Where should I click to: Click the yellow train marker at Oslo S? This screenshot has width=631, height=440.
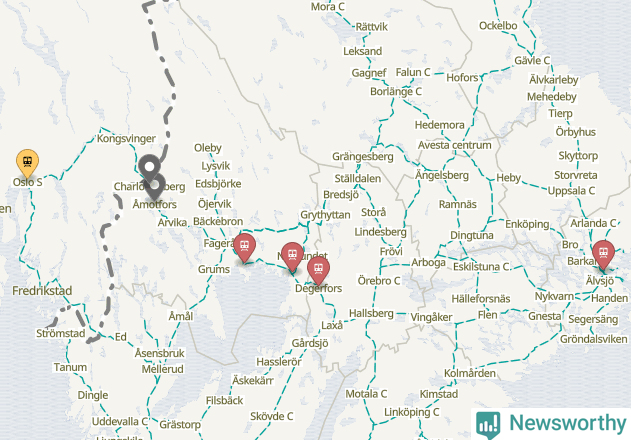click(x=27, y=163)
